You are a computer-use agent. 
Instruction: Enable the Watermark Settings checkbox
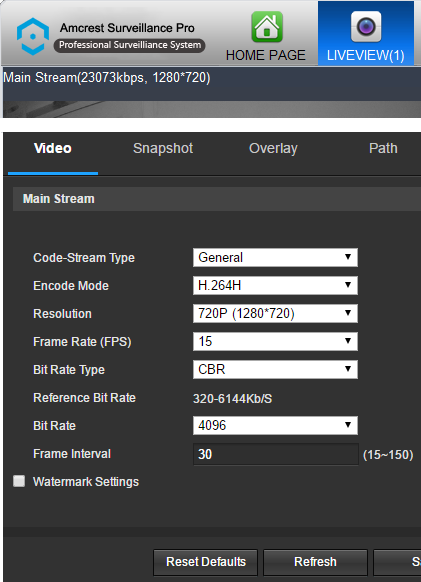click(19, 481)
